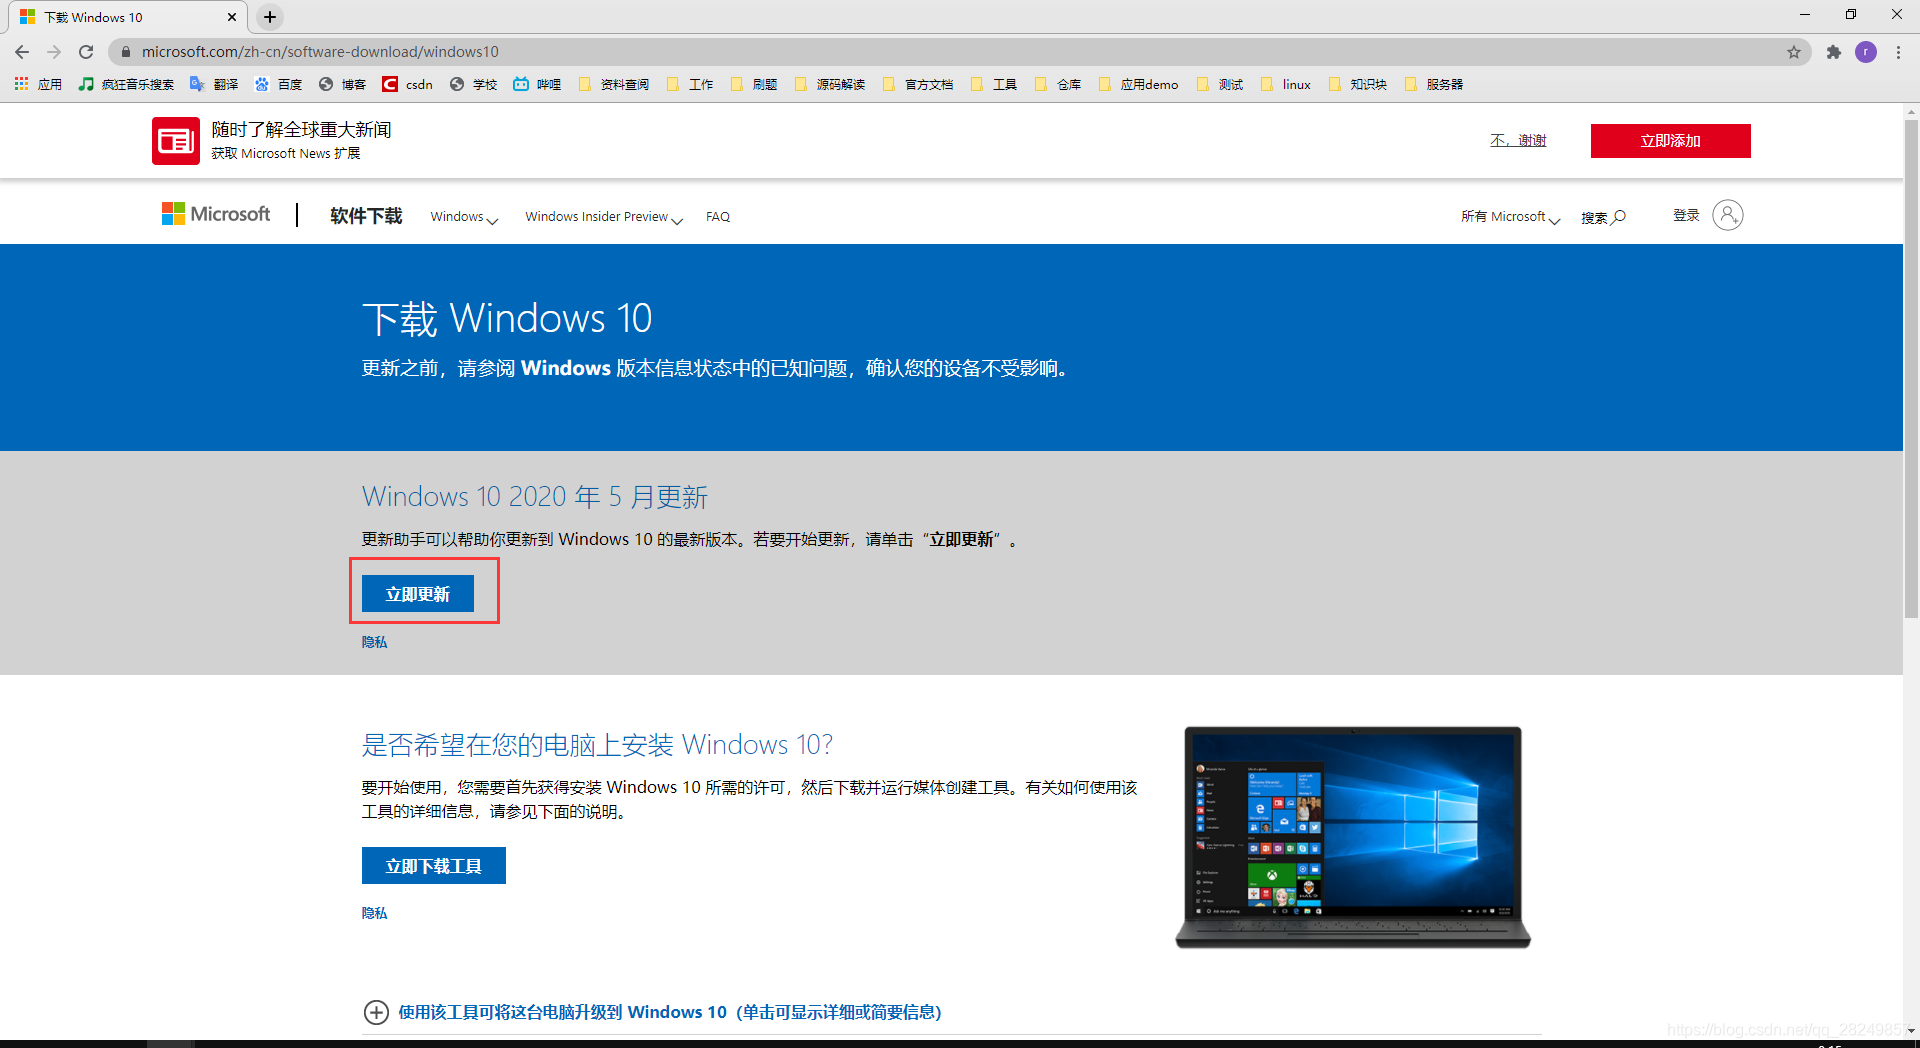Open the 疯狂音乐搜索 bookmark

tap(126, 84)
